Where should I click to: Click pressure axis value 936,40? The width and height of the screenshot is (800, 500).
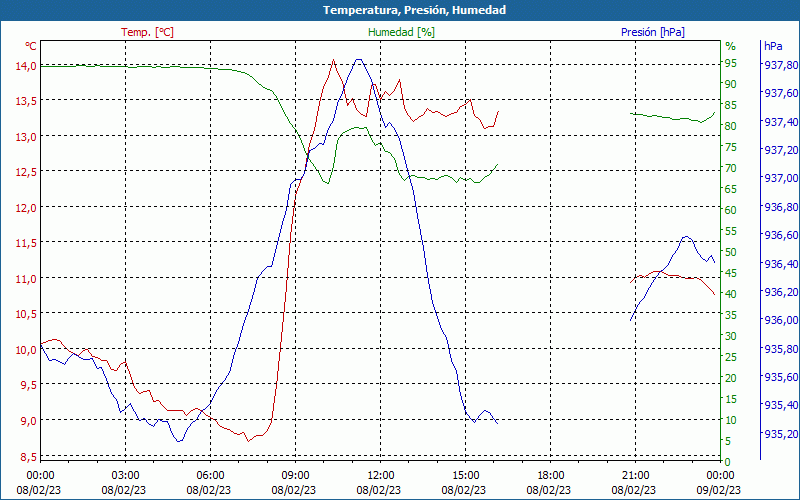pyautogui.click(x=780, y=263)
